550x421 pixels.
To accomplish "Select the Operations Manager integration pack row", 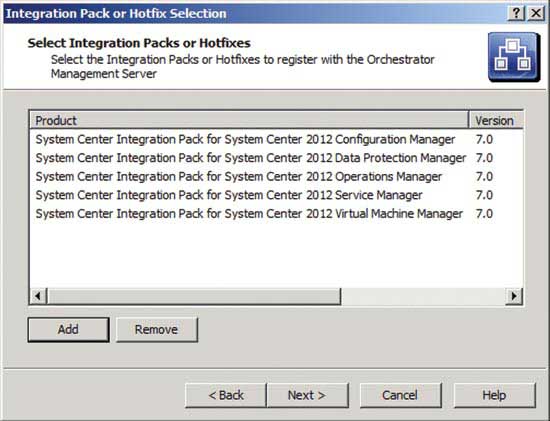I will 276,176.
